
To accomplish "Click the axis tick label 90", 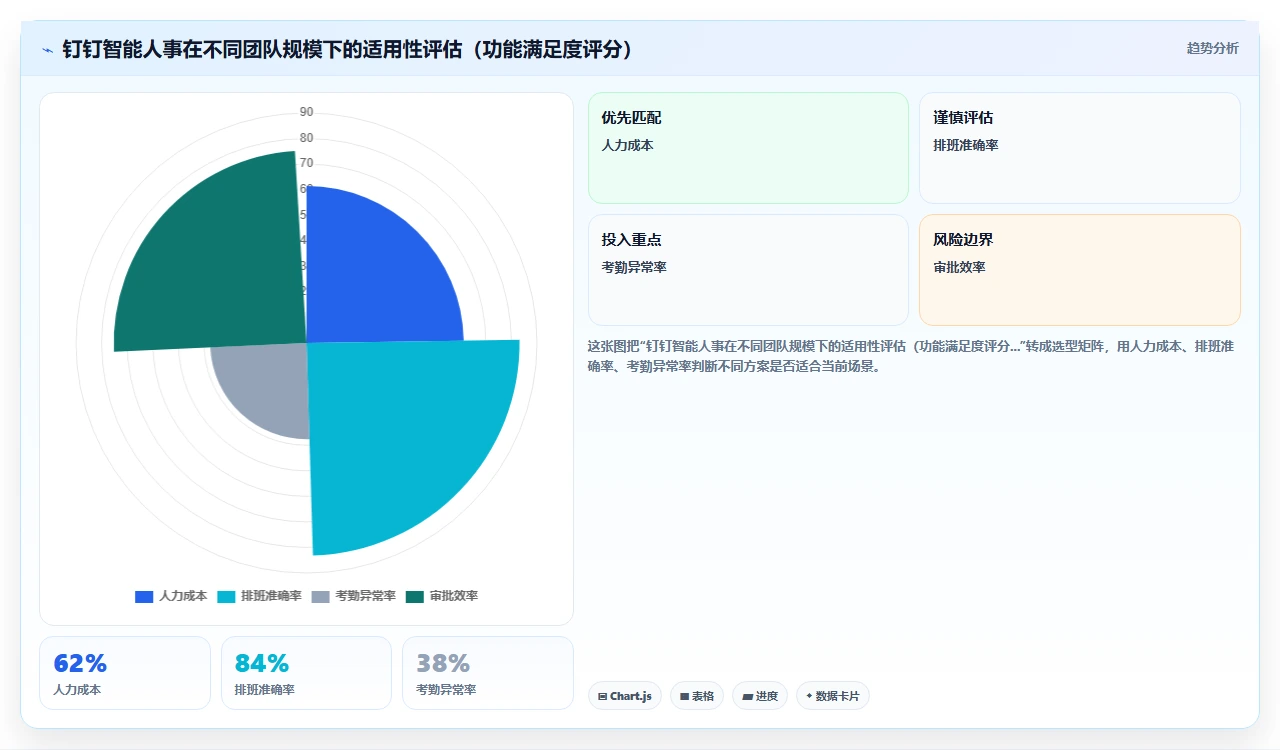I will coord(306,112).
